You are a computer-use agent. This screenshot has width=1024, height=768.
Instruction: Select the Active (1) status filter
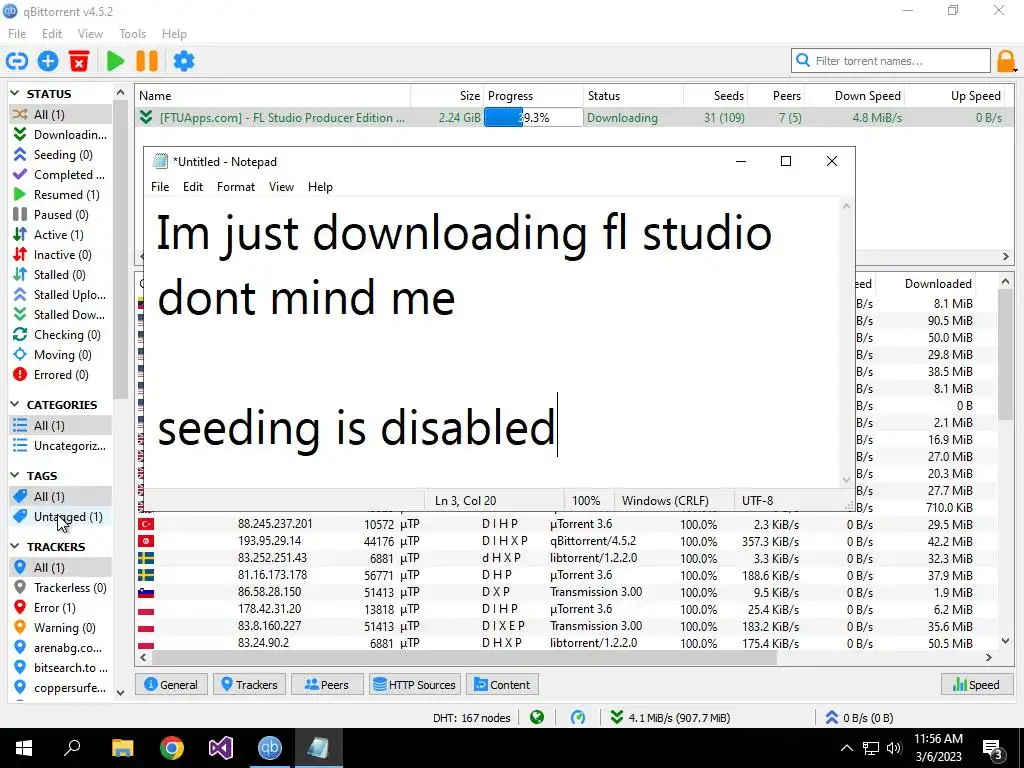[x=60, y=234]
